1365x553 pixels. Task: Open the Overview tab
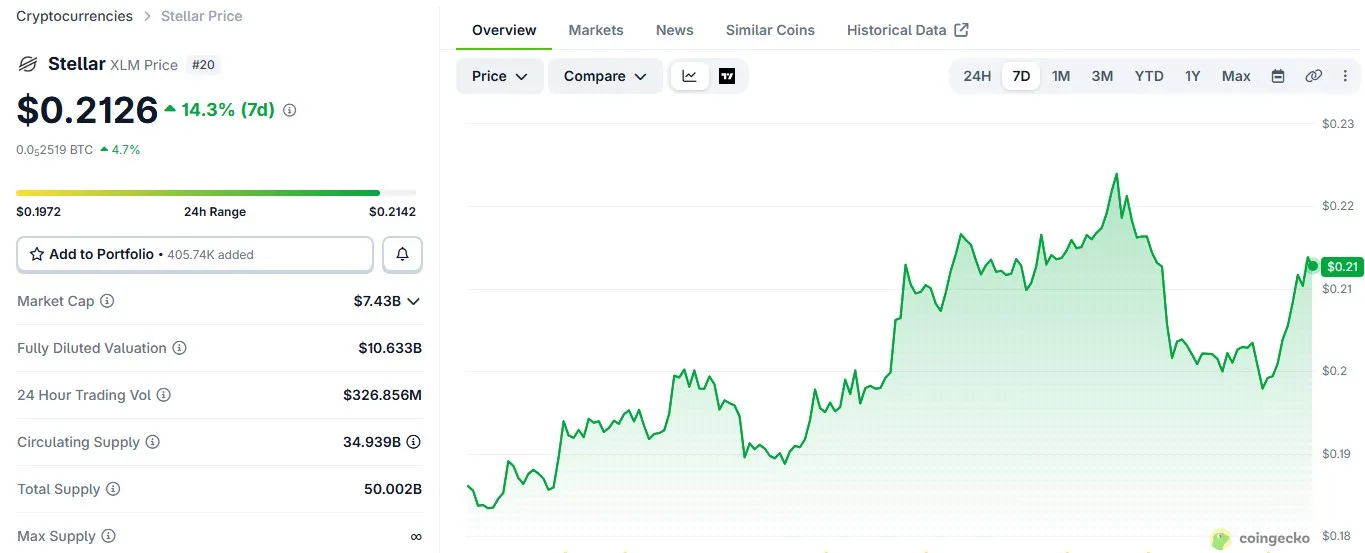(x=504, y=30)
